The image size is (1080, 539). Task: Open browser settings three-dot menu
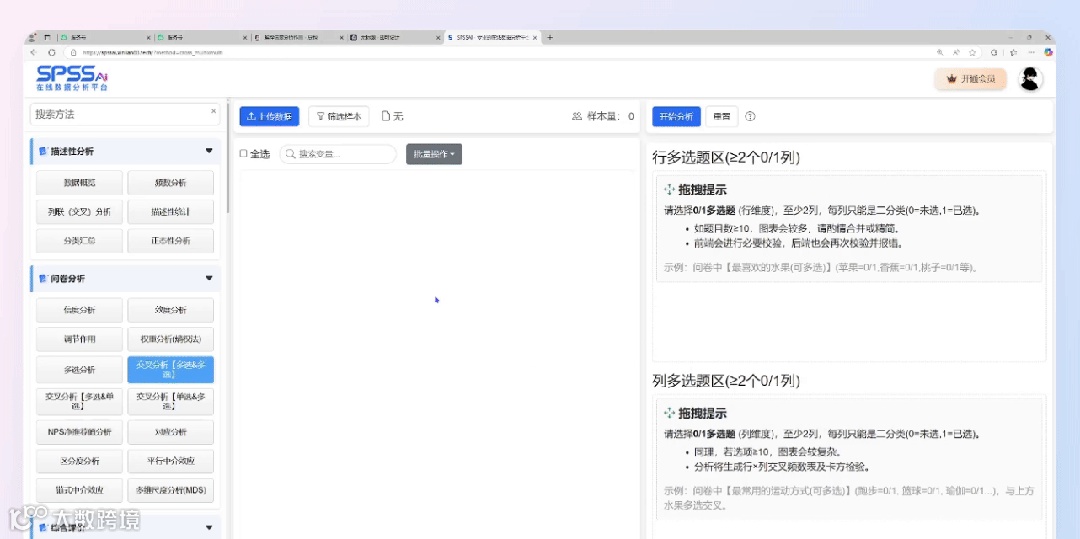1031,52
